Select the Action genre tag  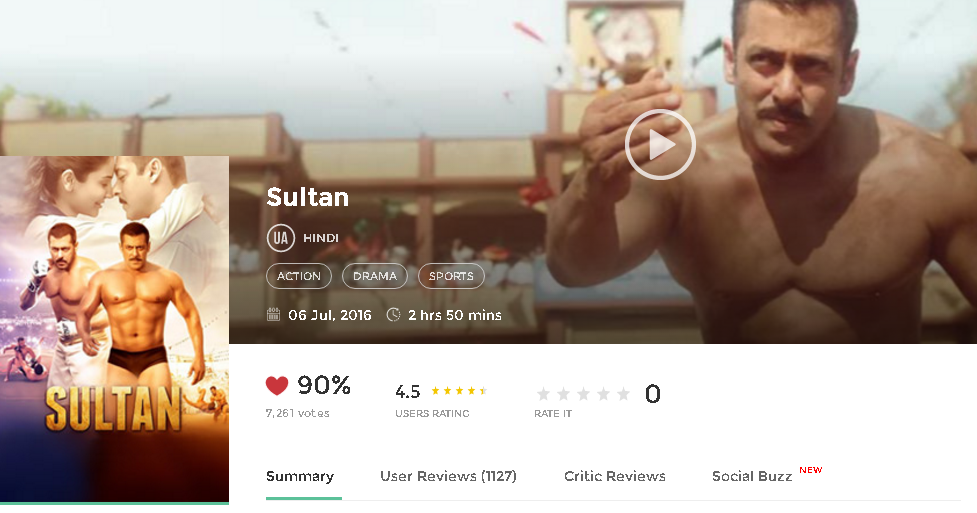tap(299, 276)
